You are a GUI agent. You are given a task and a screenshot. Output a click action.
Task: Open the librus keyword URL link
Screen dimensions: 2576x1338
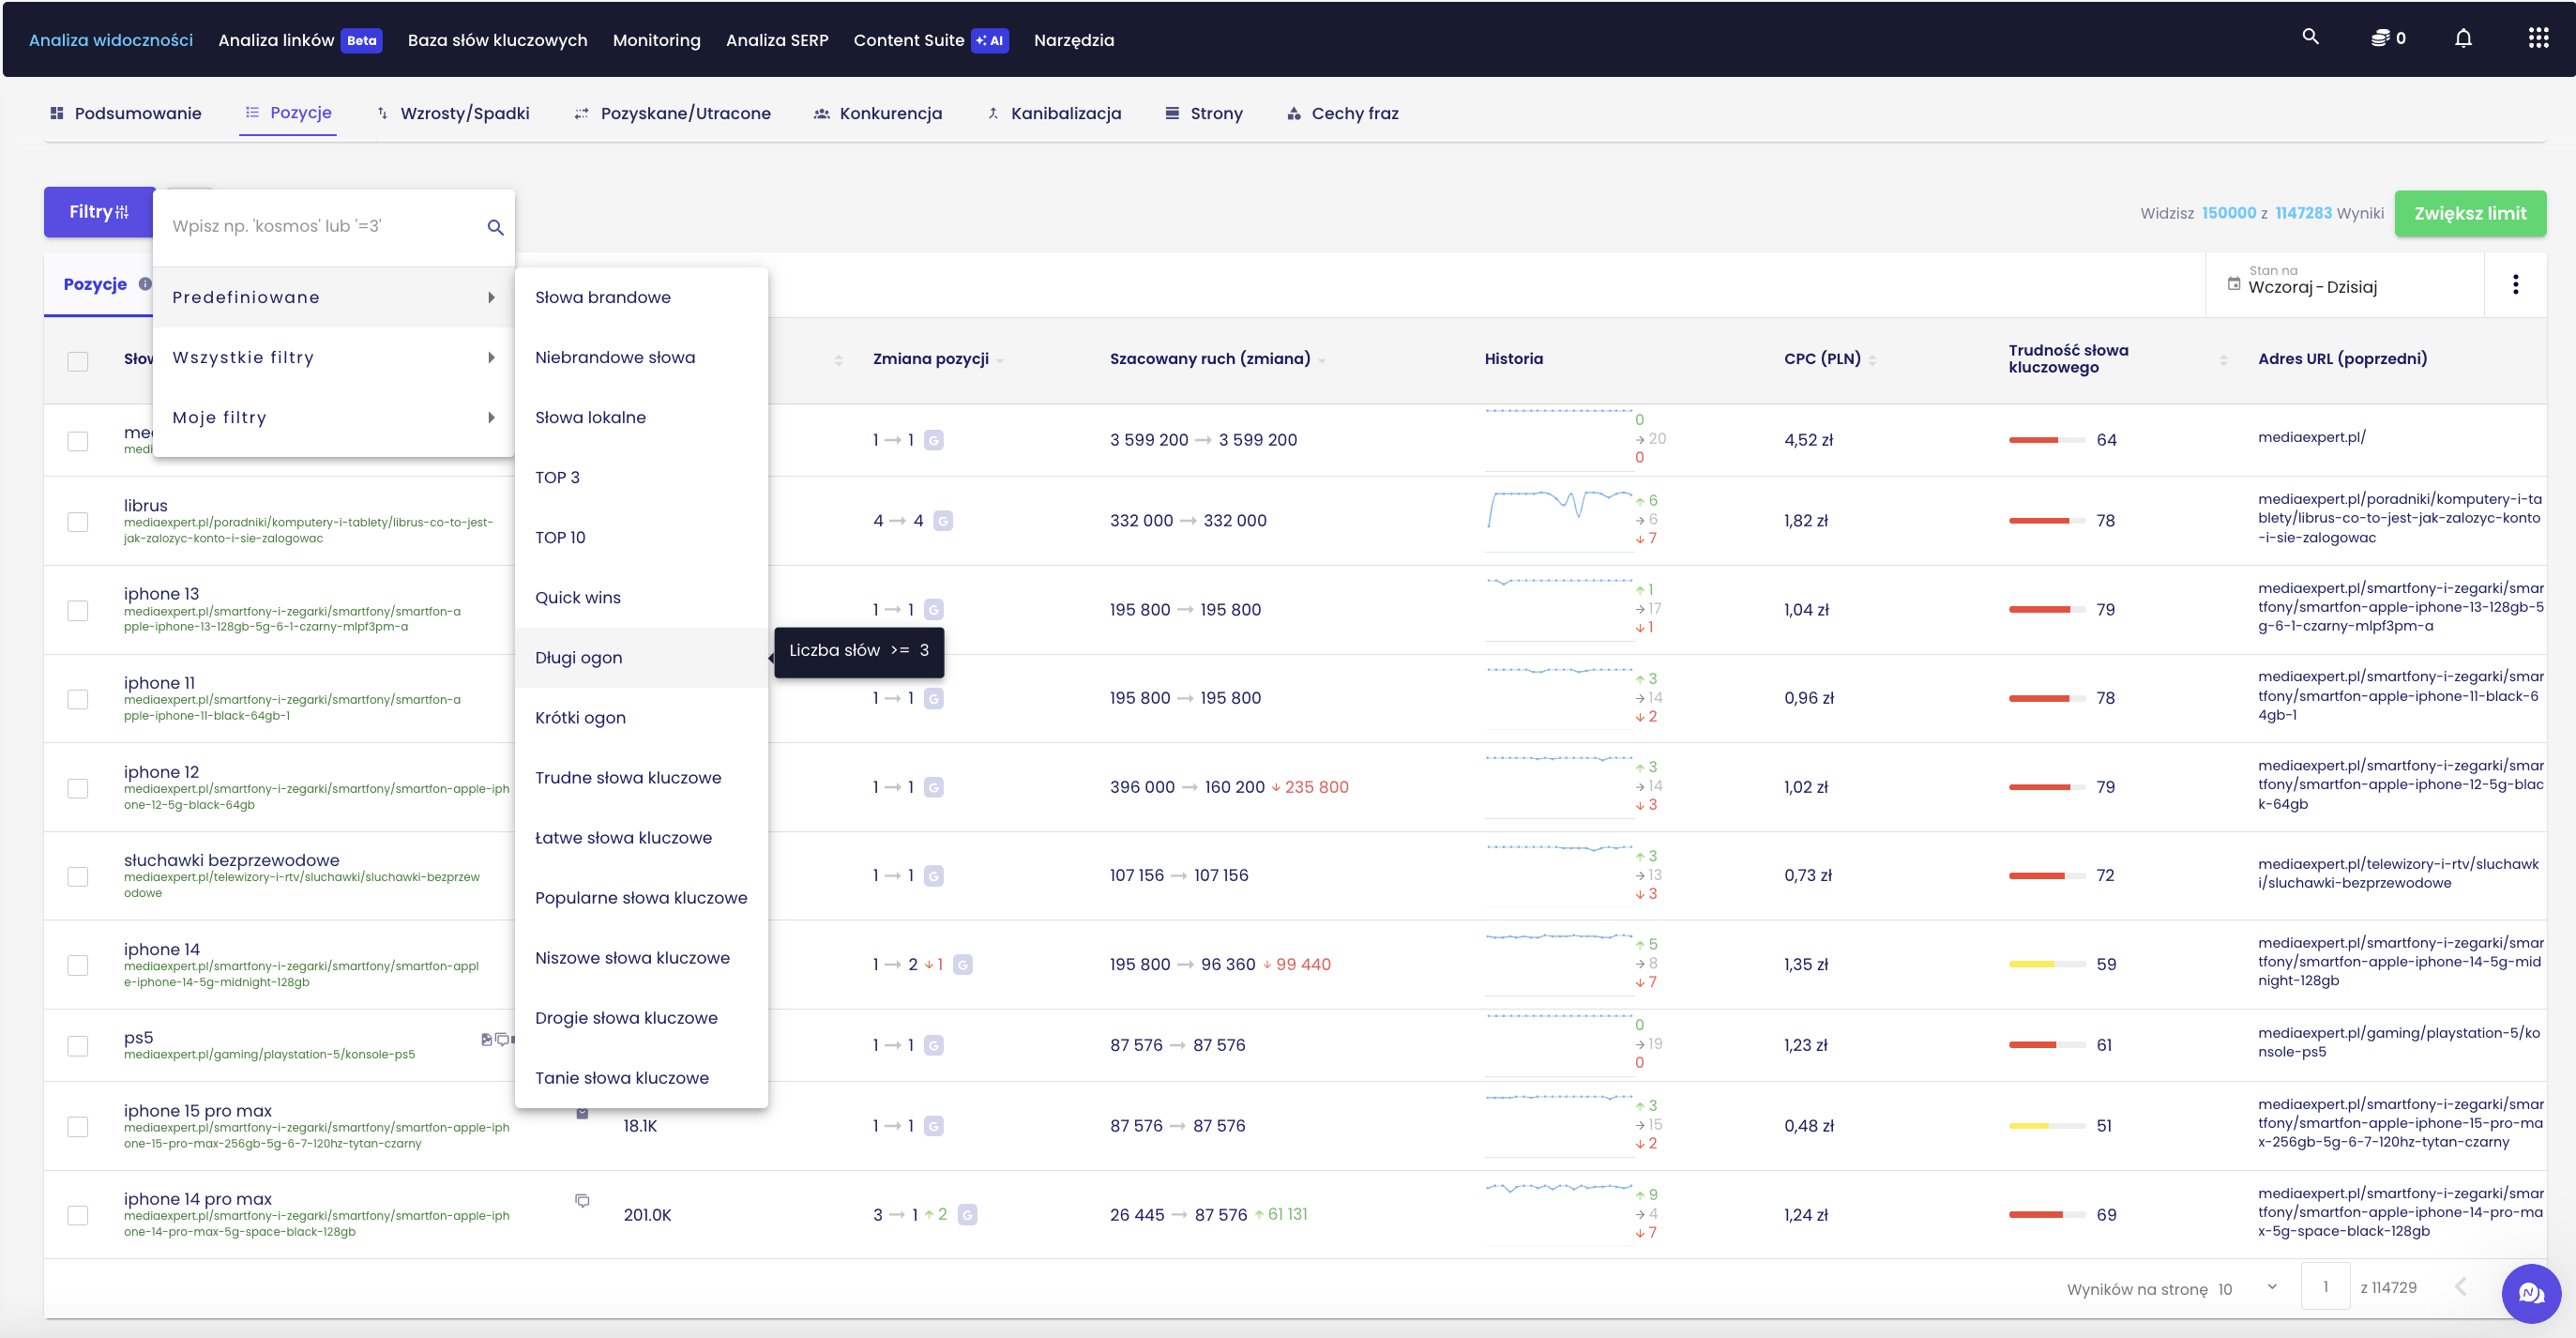308,530
